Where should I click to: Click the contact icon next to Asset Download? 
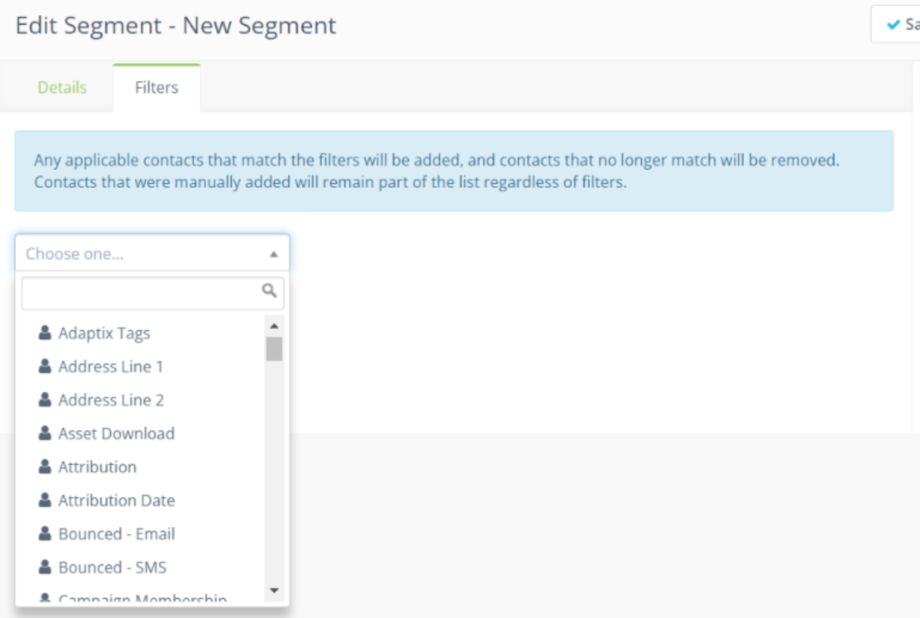pyautogui.click(x=46, y=433)
